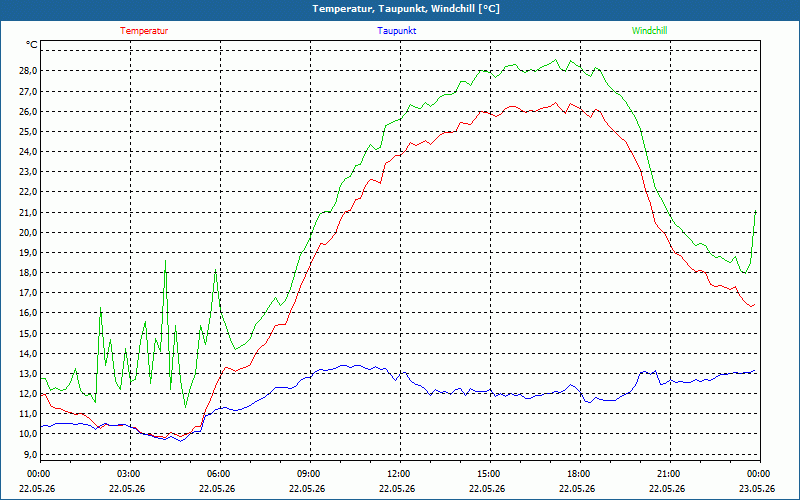
Task: Click the '19,0' y-axis label
Action: click(28, 253)
